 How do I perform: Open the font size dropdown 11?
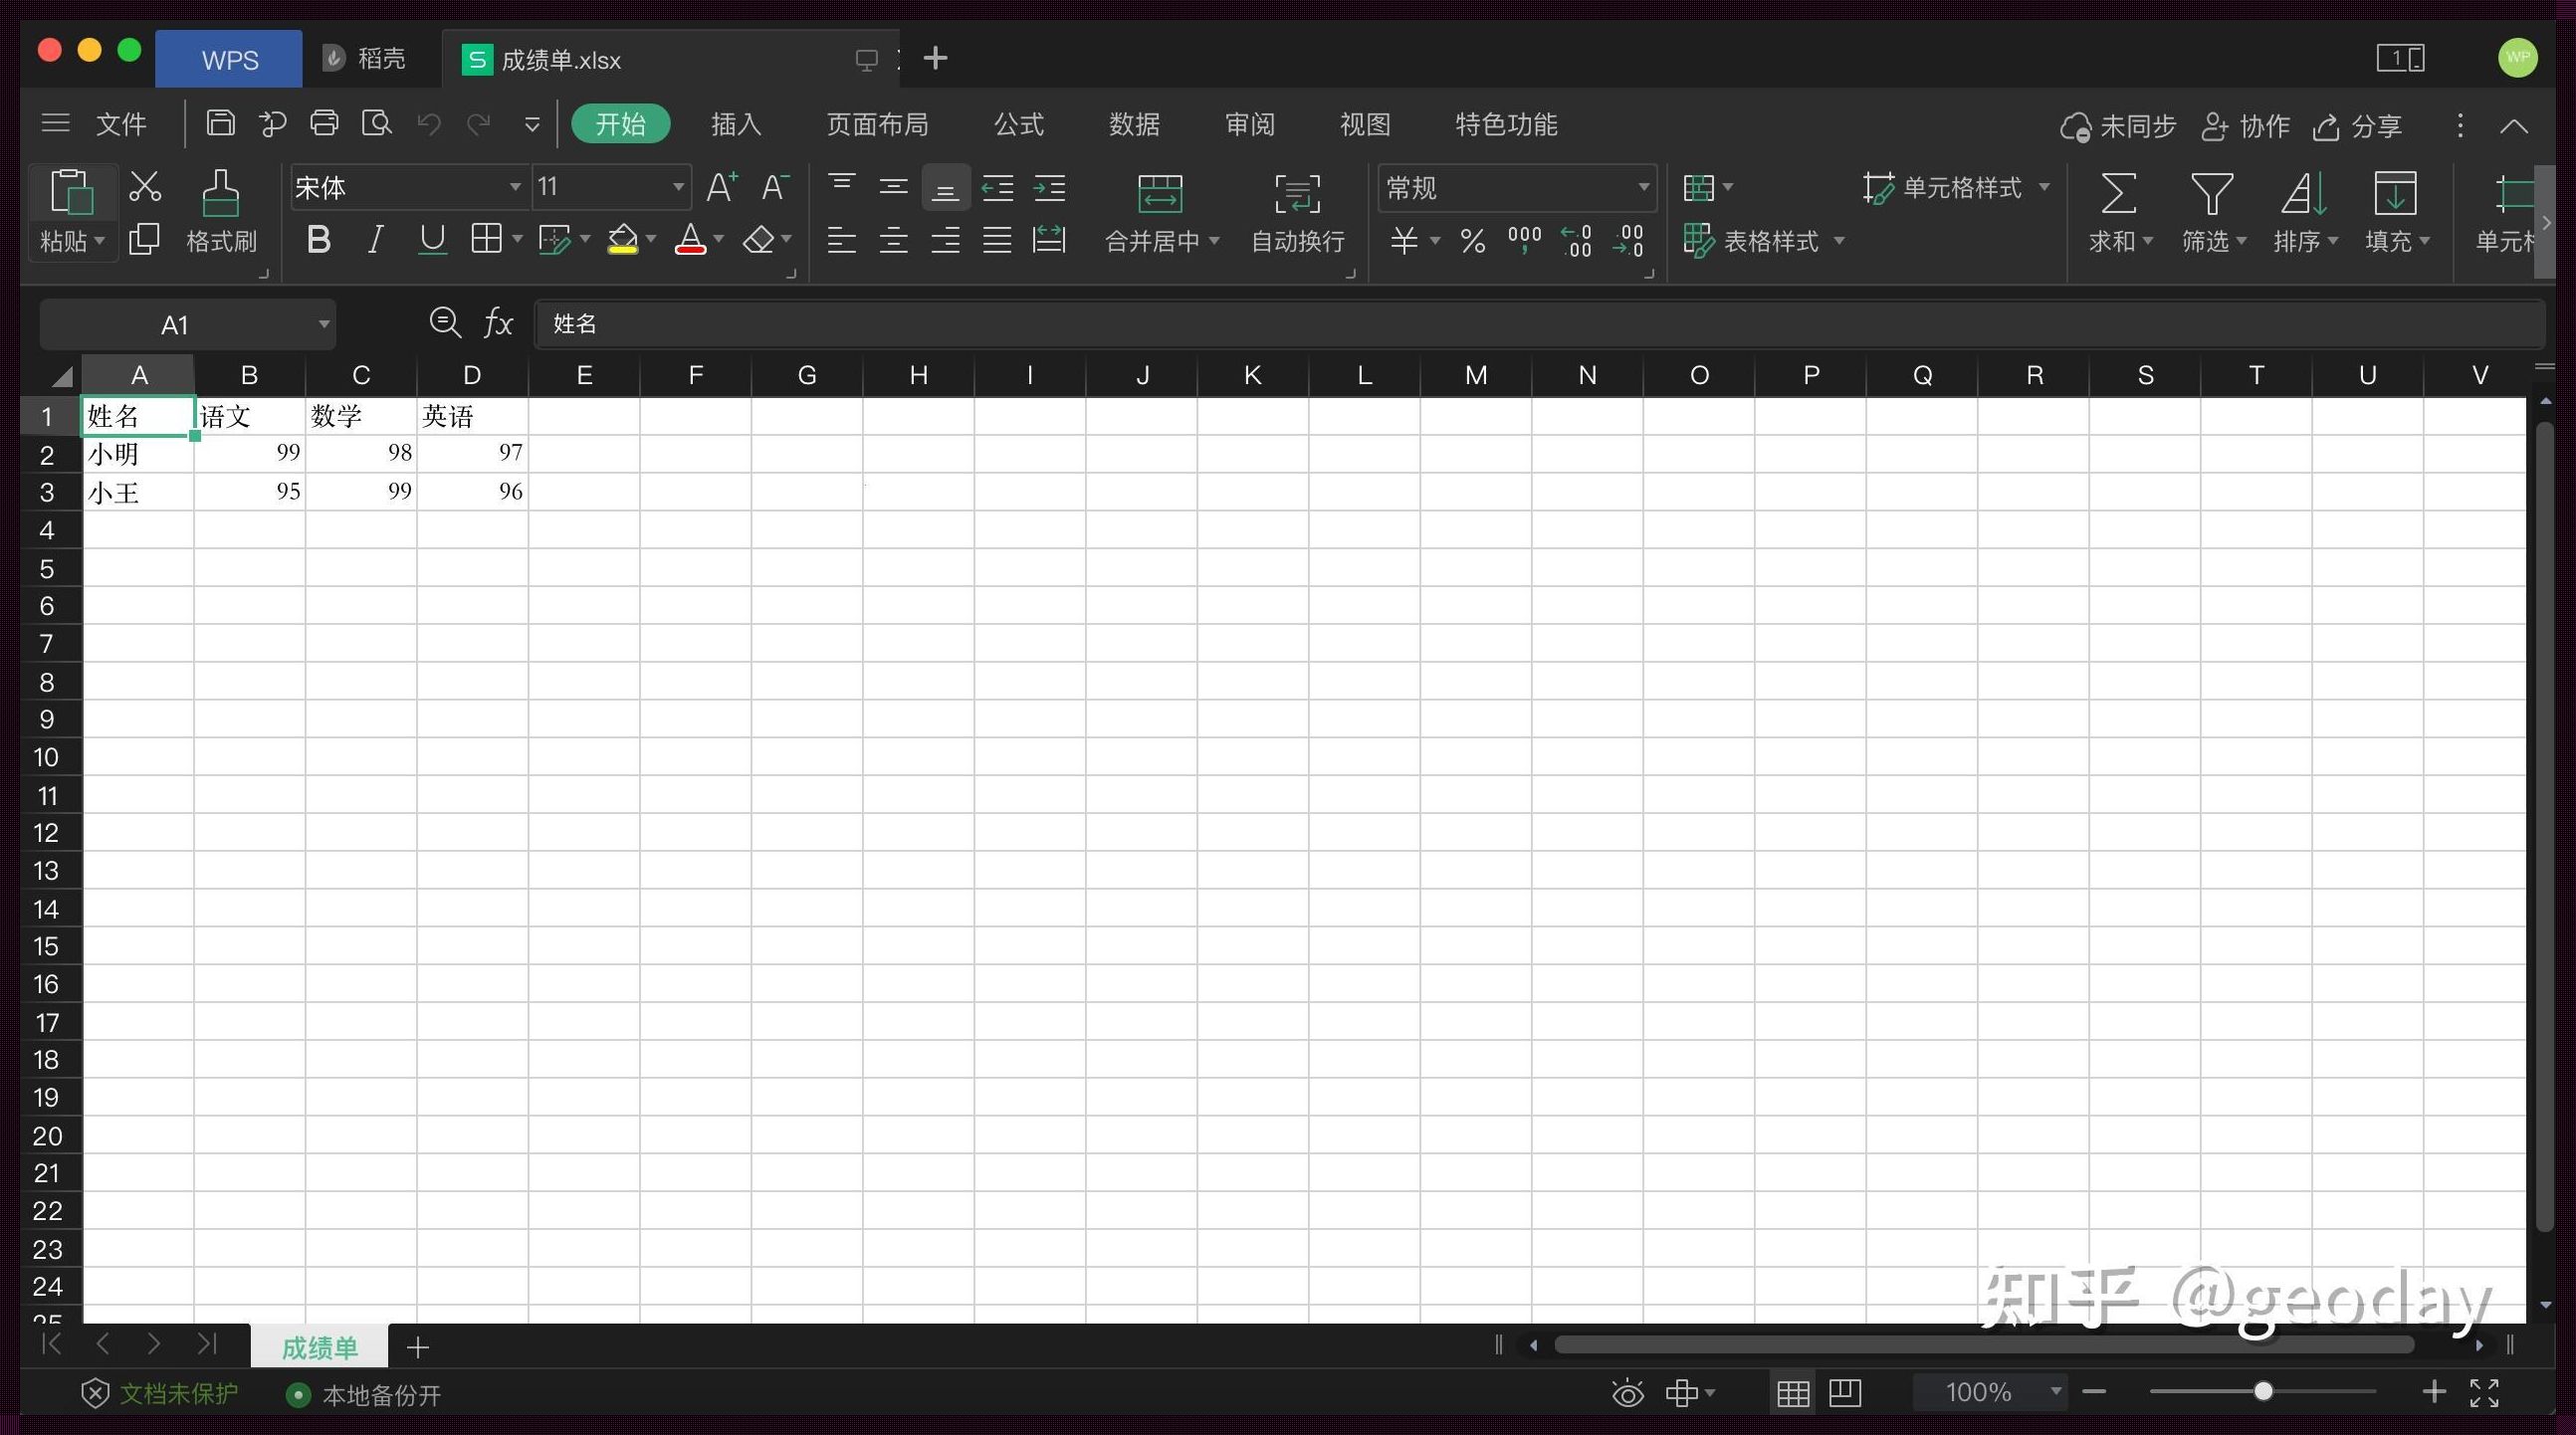coord(678,187)
